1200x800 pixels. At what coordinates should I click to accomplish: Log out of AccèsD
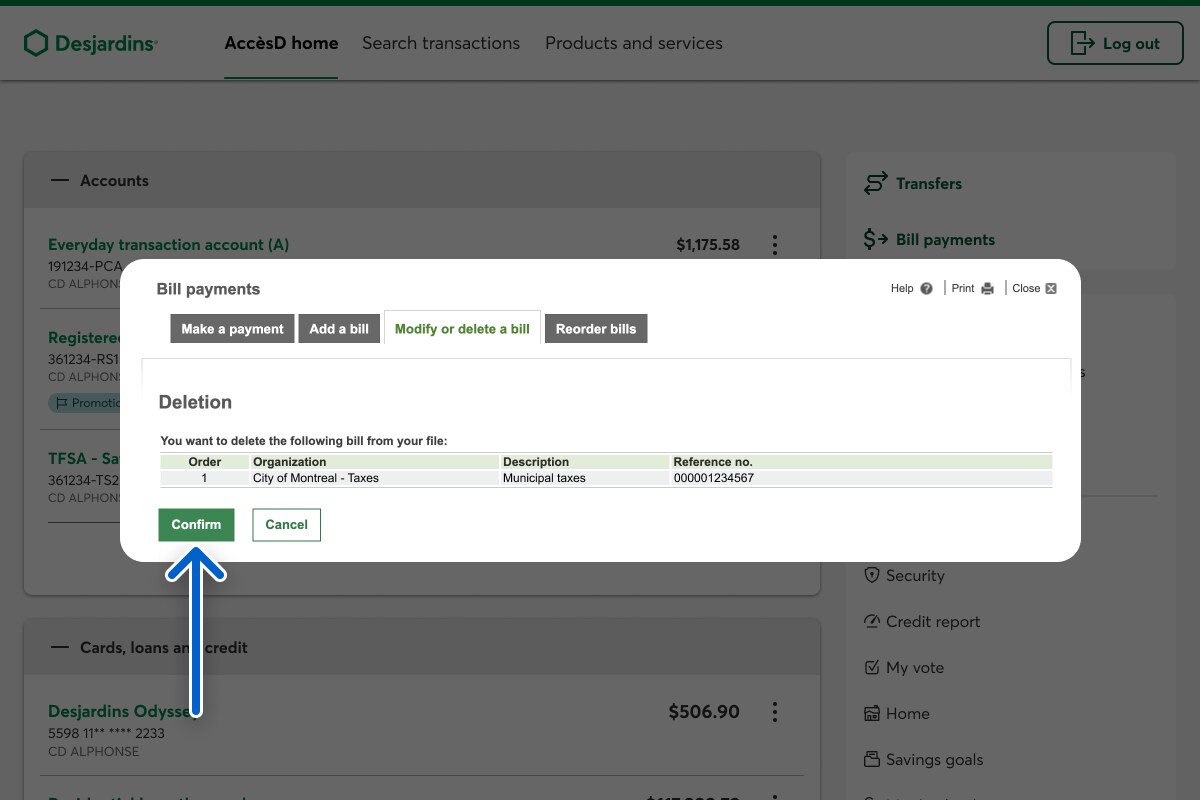1114,44
